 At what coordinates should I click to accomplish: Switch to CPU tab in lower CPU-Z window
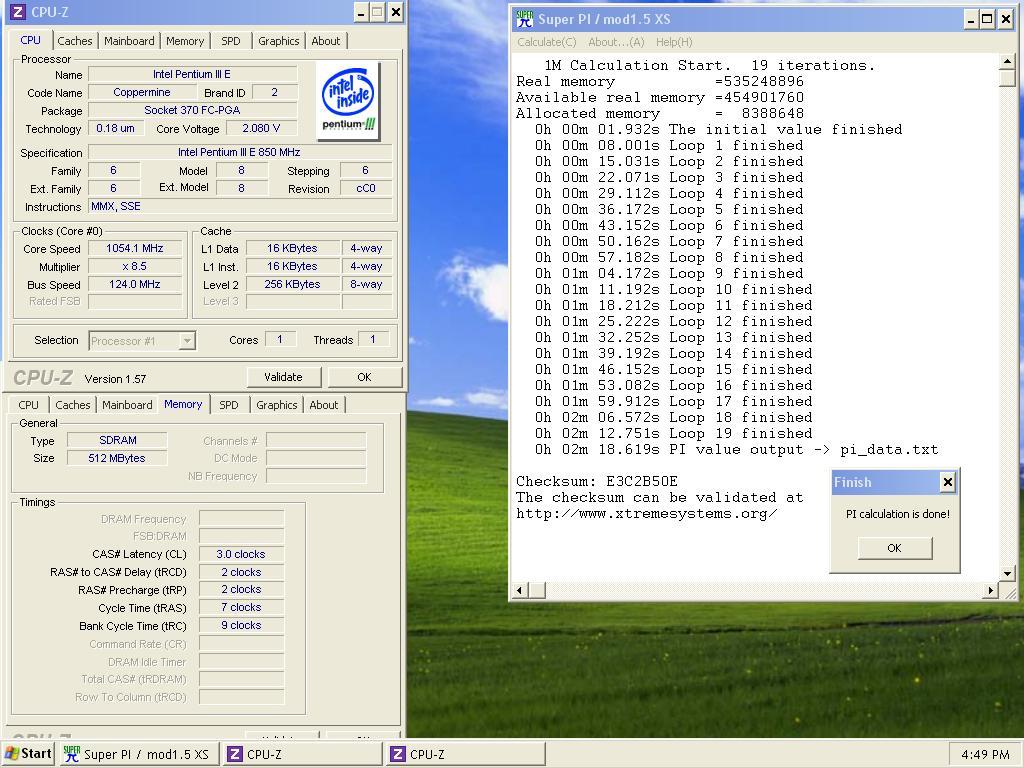28,405
